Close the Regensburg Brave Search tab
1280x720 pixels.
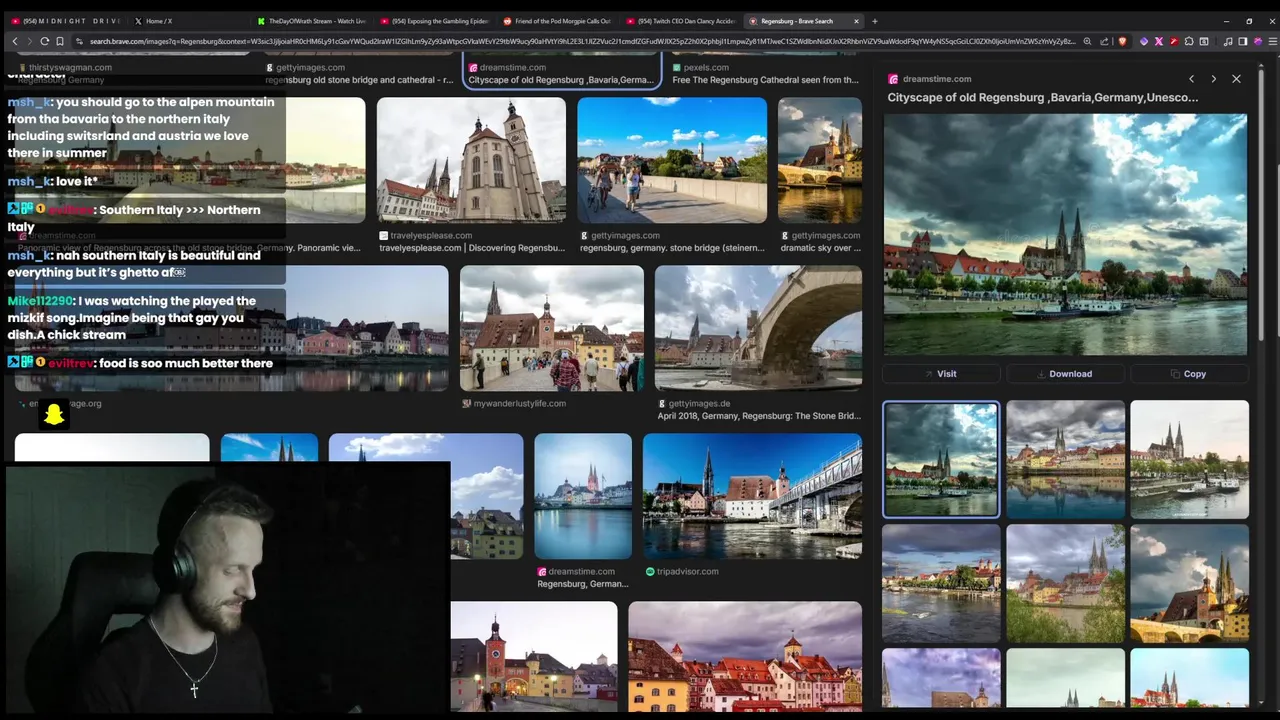[x=856, y=21]
